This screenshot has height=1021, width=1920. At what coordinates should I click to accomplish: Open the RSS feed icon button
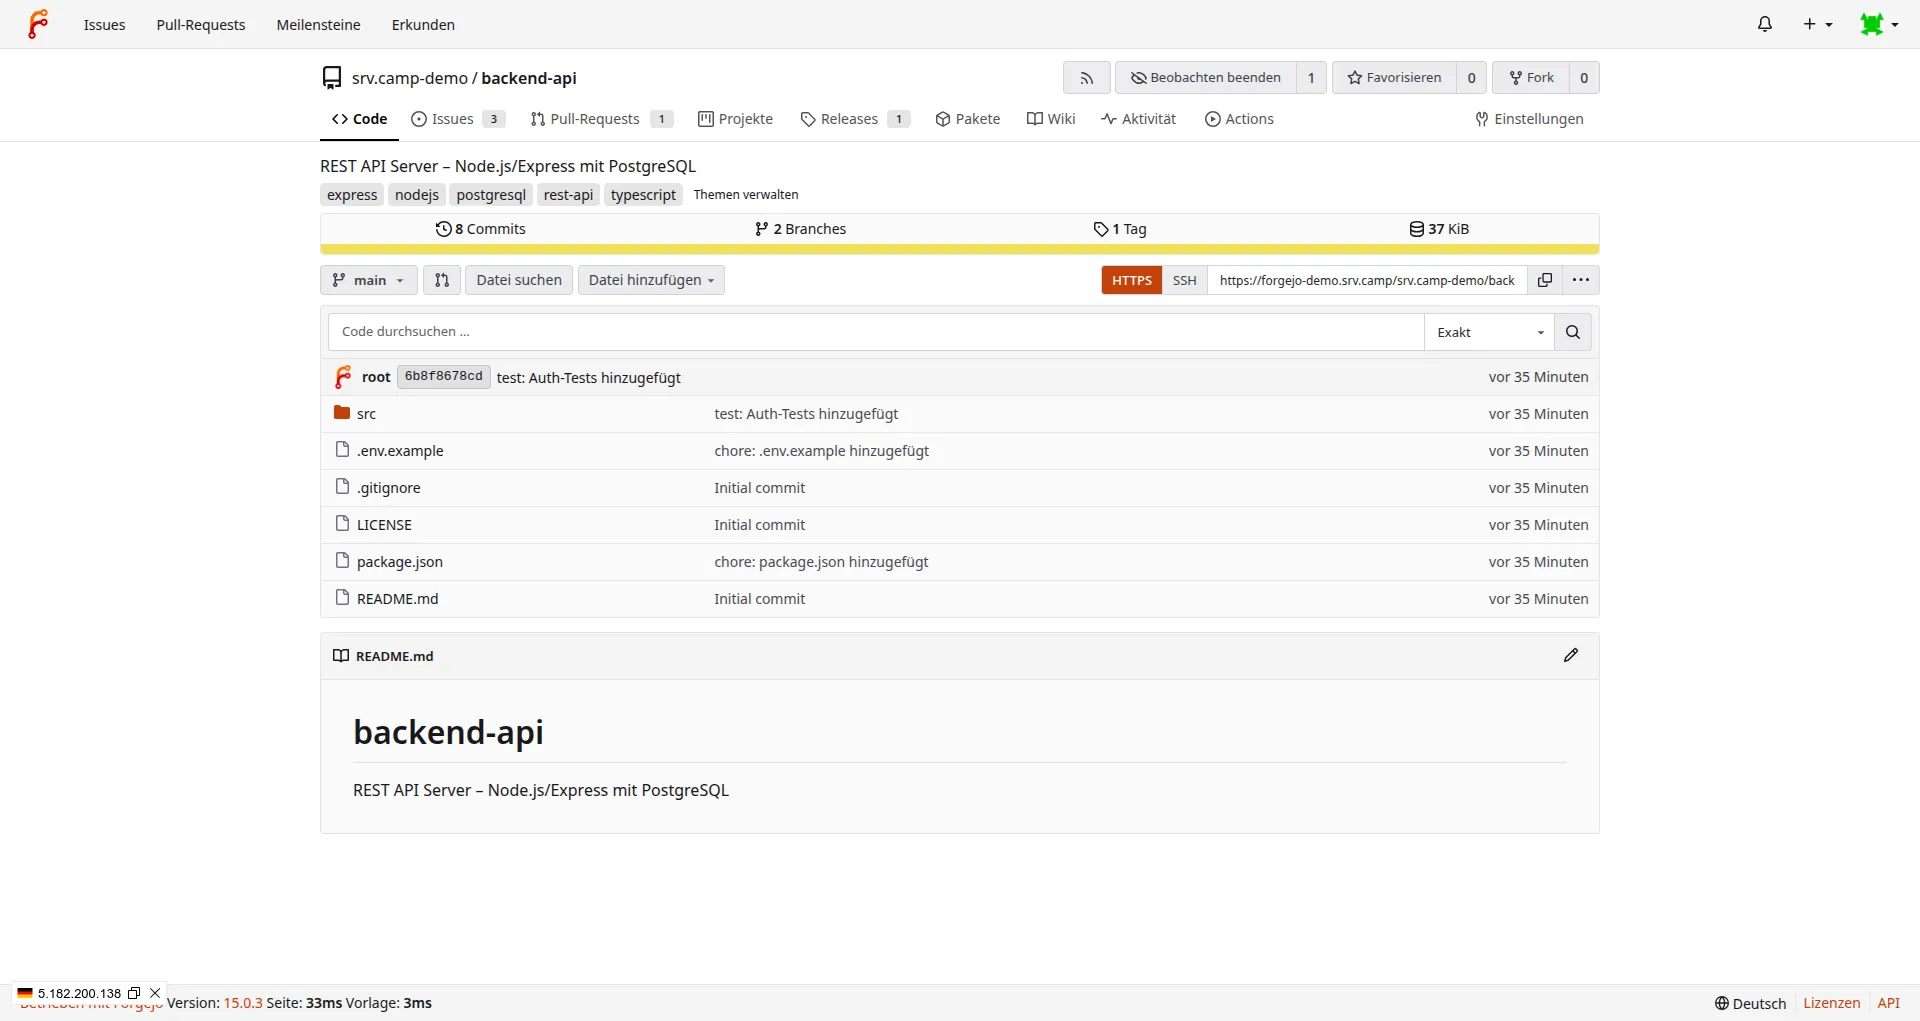tap(1086, 78)
